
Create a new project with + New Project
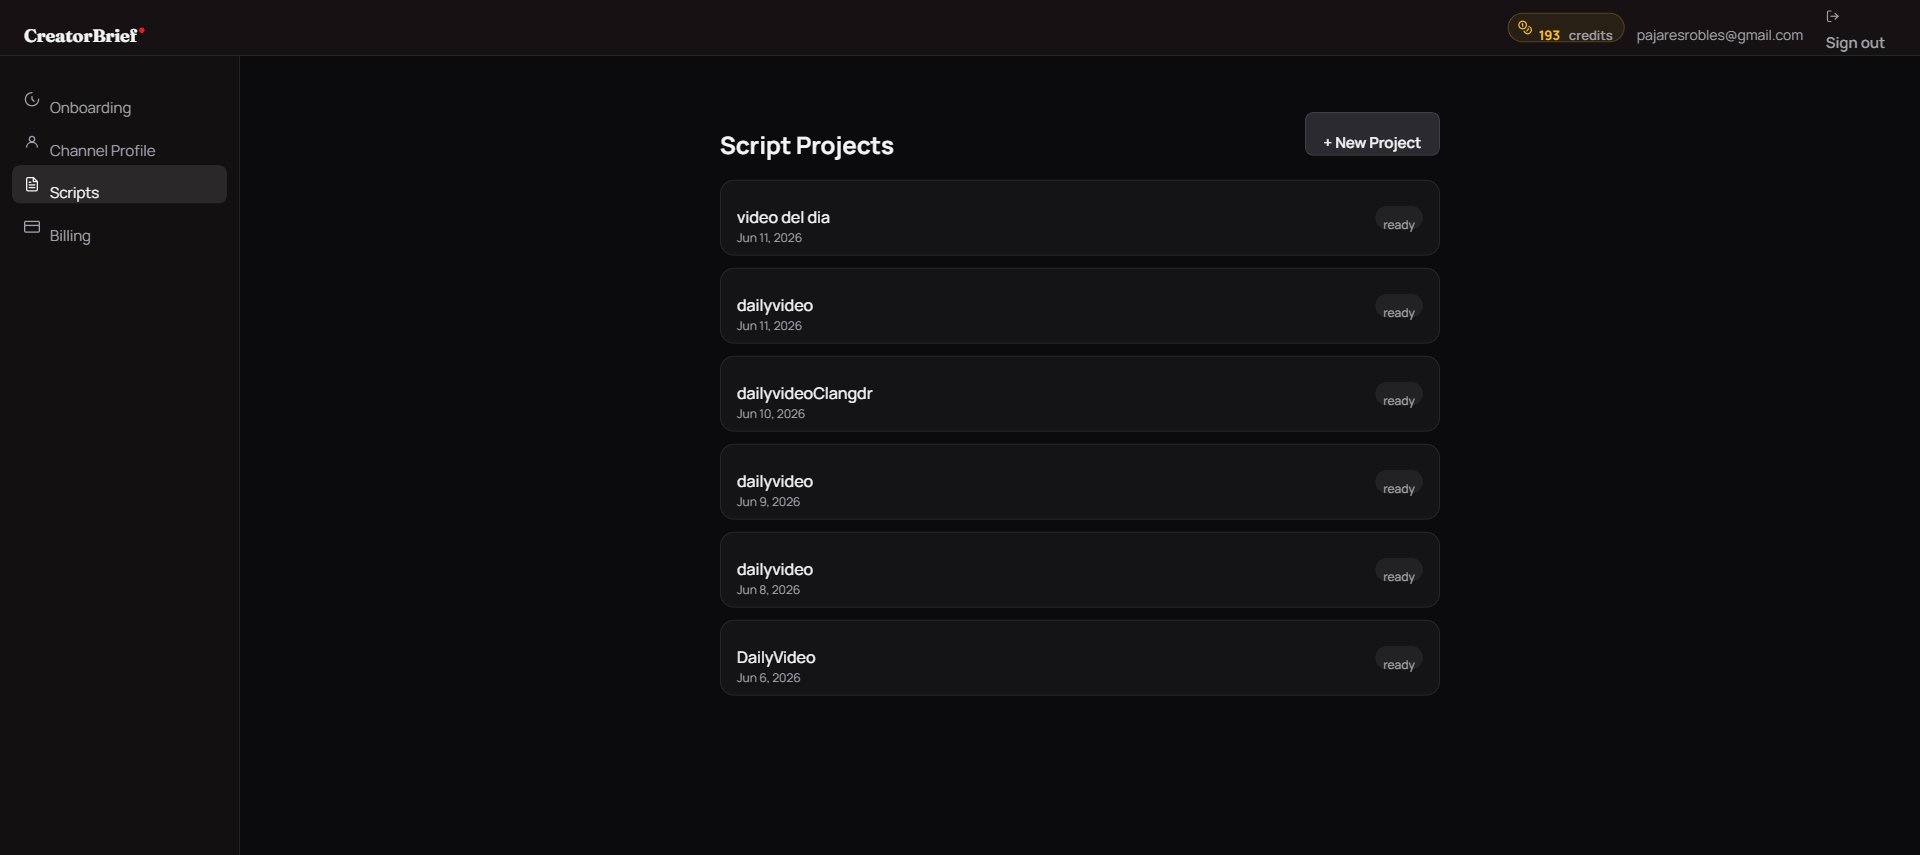click(1372, 134)
